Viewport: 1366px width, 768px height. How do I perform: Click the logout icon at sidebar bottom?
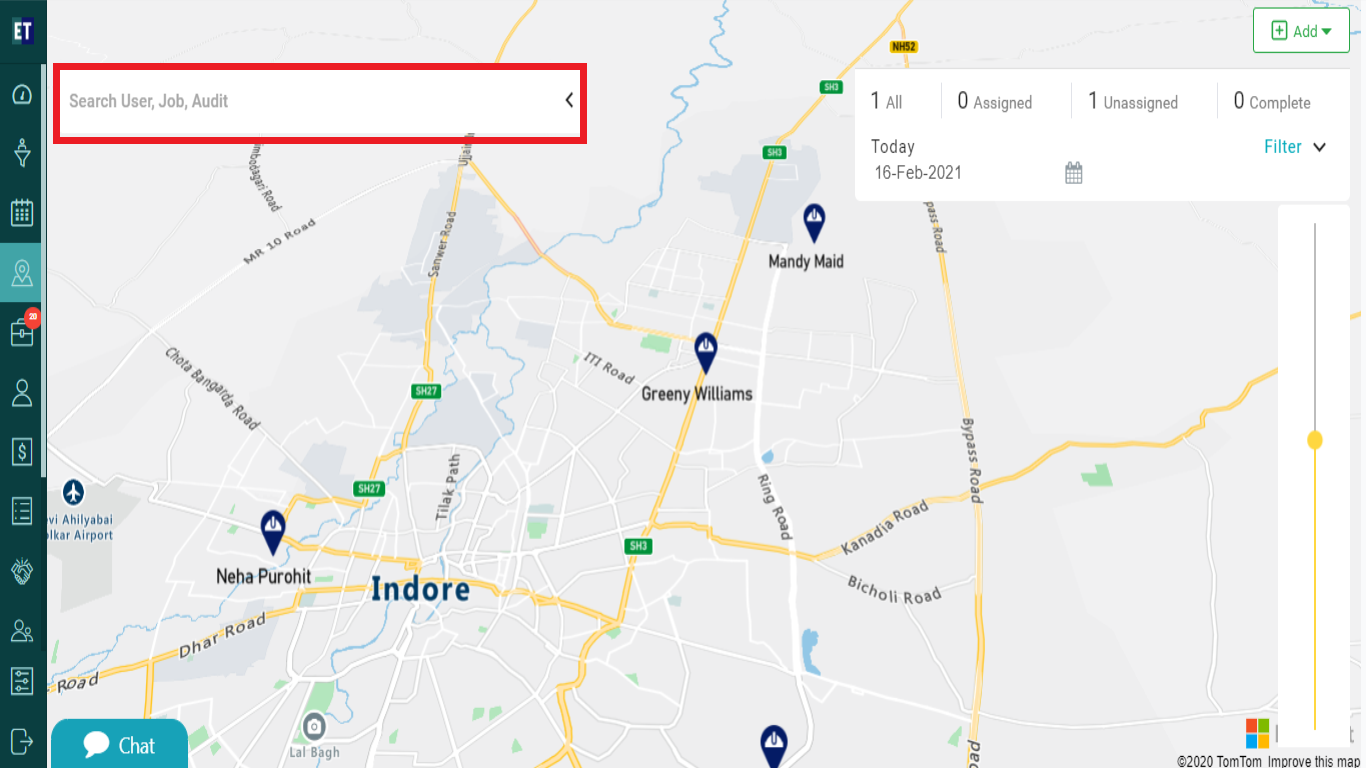point(22,741)
